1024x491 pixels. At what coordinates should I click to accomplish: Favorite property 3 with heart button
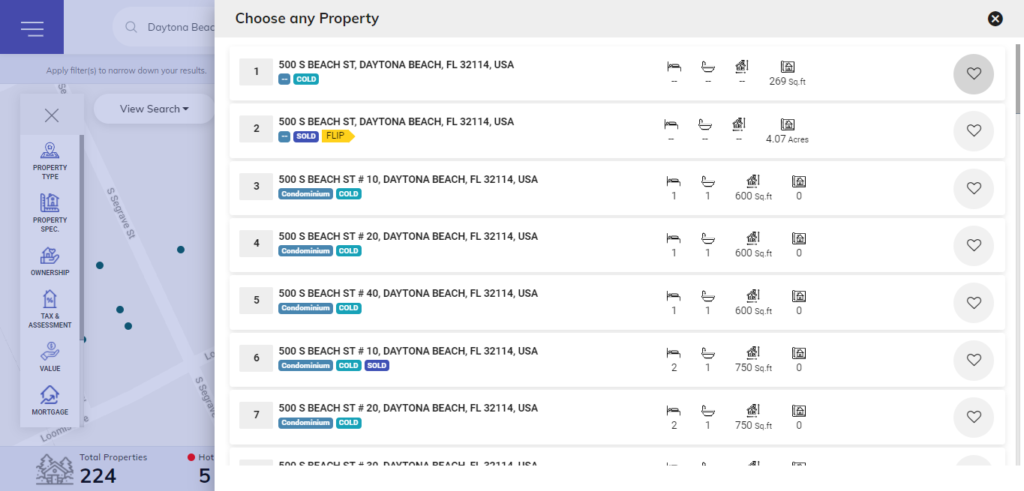tap(974, 188)
